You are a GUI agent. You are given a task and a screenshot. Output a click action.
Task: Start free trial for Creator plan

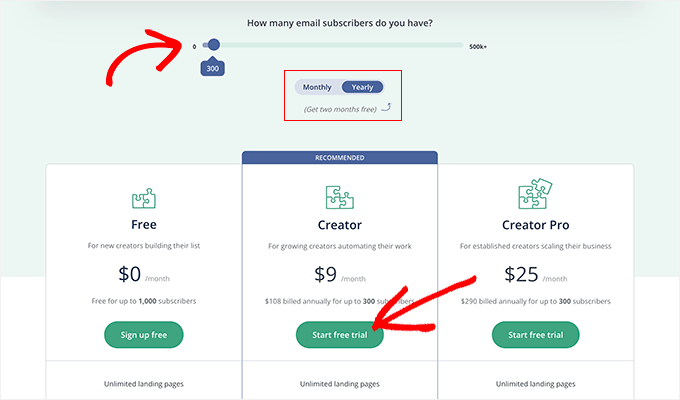point(339,334)
